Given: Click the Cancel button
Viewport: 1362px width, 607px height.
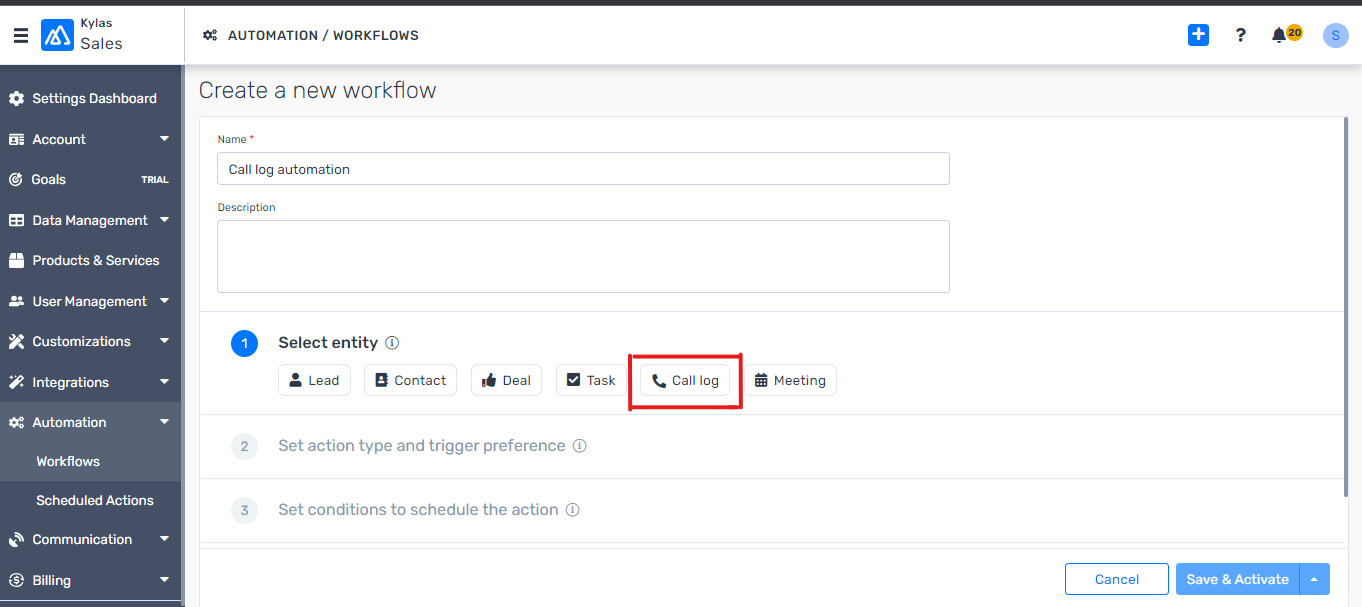Looking at the screenshot, I should 1116,579.
